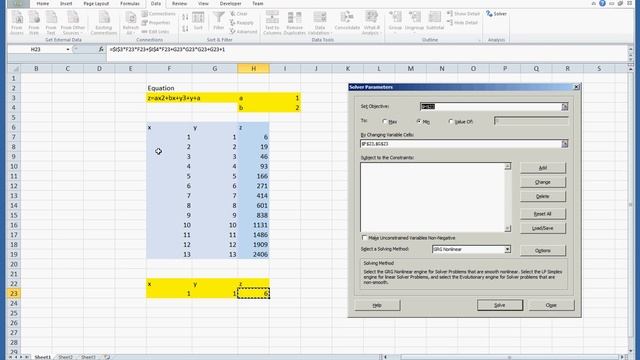Image resolution: width=640 pixels, height=360 pixels.
Task: Click the constraints list box
Action: tap(432, 197)
